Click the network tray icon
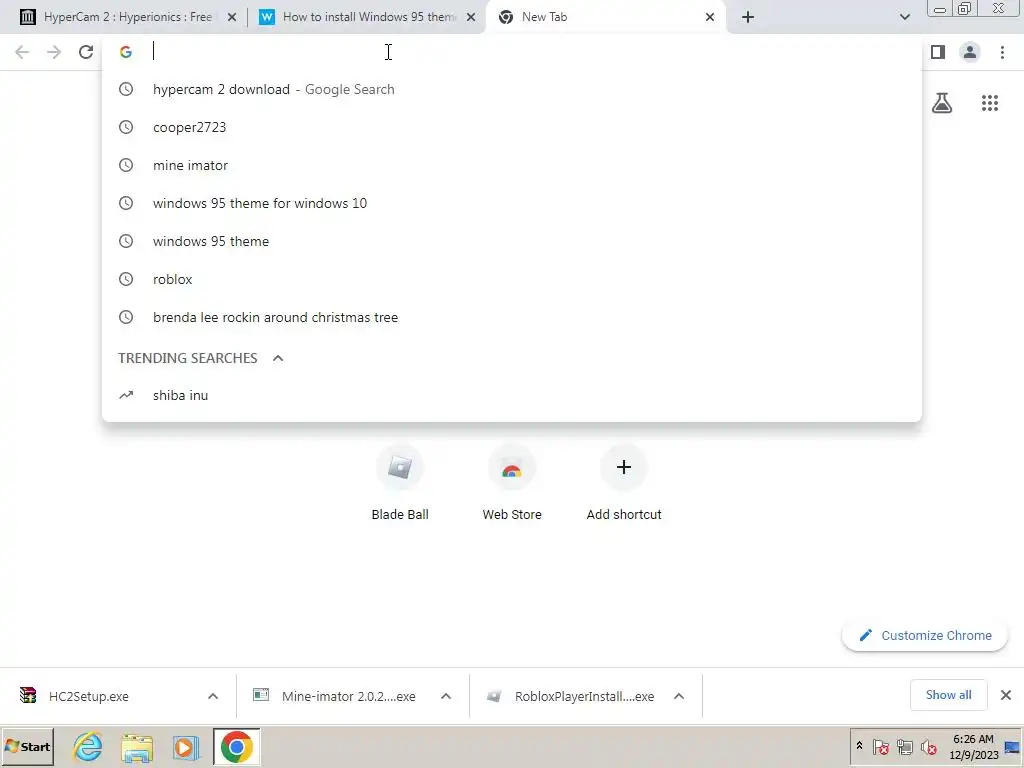Viewport: 1024px width, 768px height. pyautogui.click(x=904, y=746)
